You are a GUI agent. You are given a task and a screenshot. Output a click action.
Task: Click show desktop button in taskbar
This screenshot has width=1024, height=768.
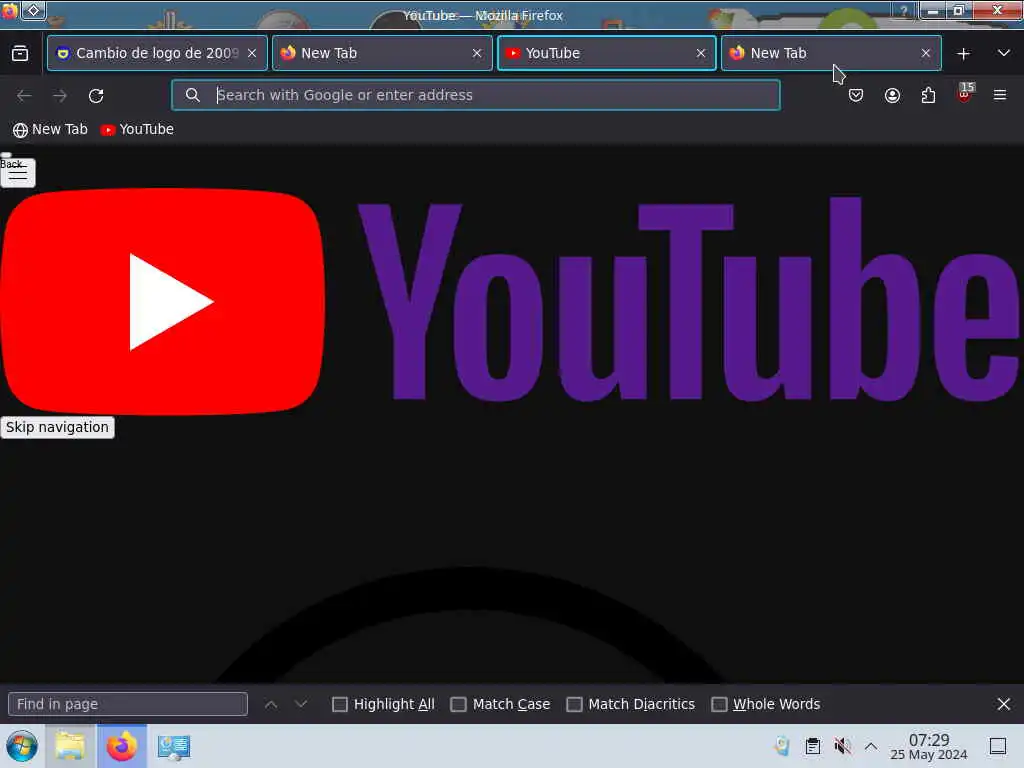pos(998,746)
